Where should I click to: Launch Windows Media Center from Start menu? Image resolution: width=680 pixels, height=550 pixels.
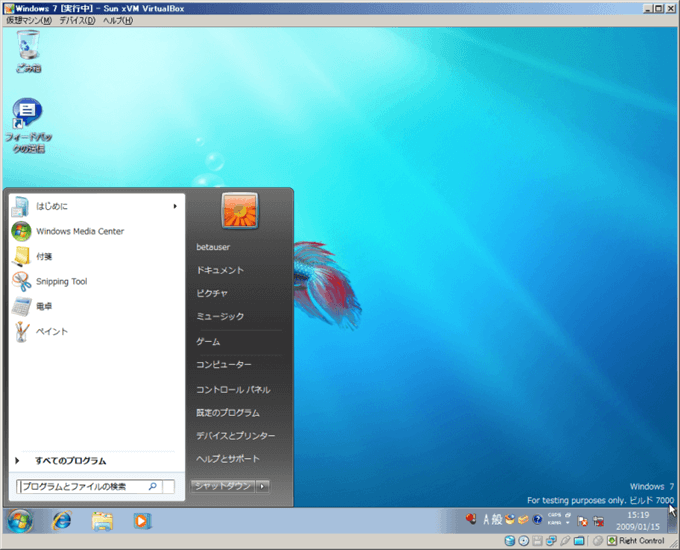pyautogui.click(x=79, y=231)
